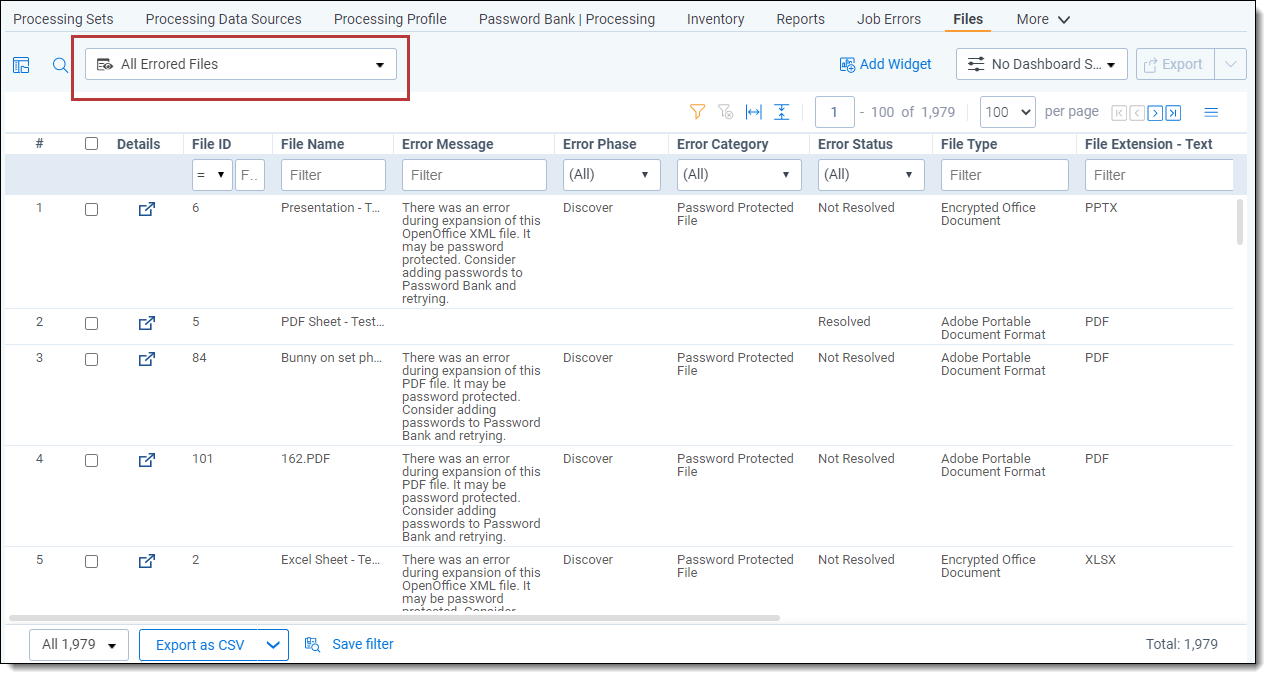The image size is (1271, 679).
Task: Select the checkbox for row 1
Action: tap(92, 210)
